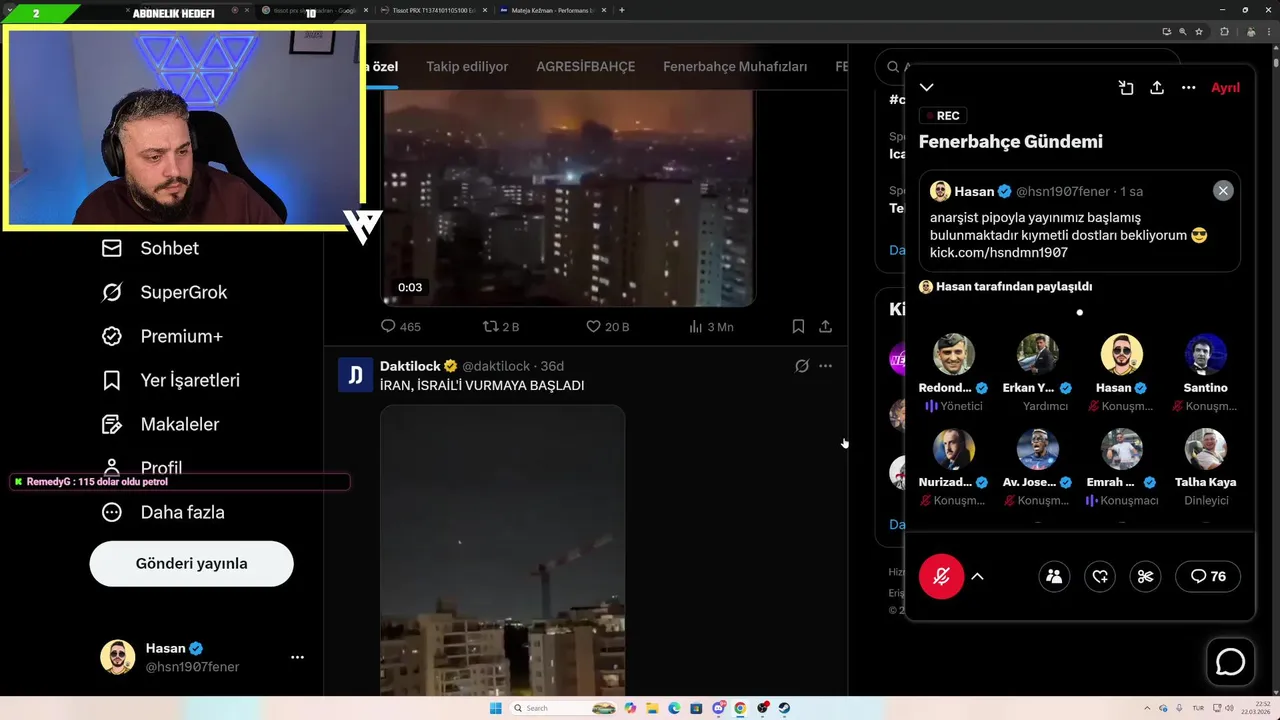
Task: Open Daktilock profile avatar
Action: click(x=355, y=375)
